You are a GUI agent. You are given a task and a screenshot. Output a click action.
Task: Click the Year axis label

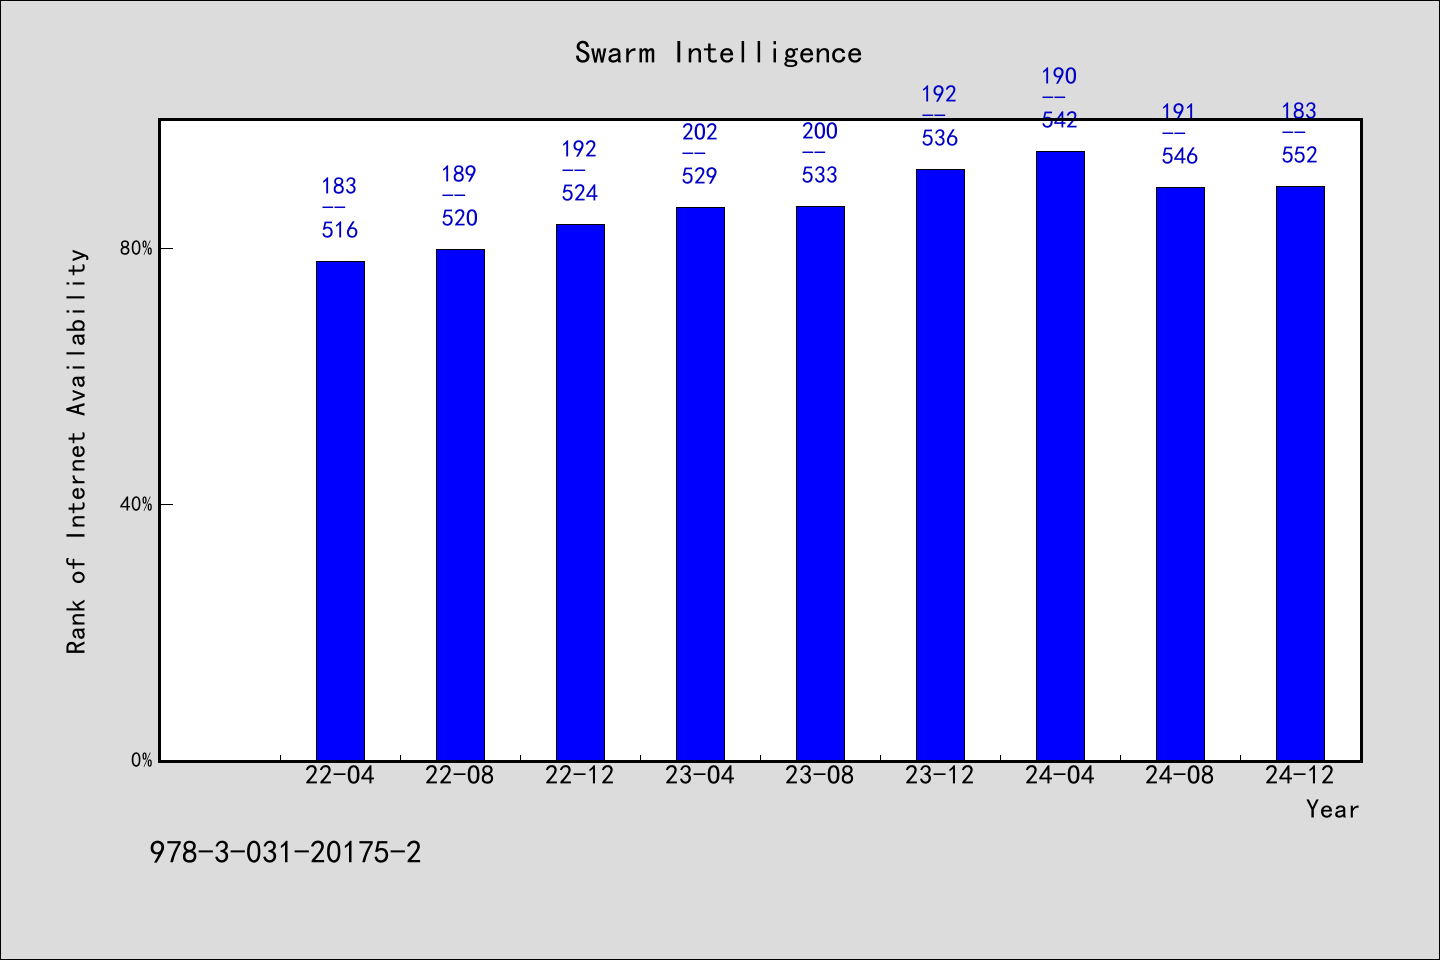pos(1332,809)
